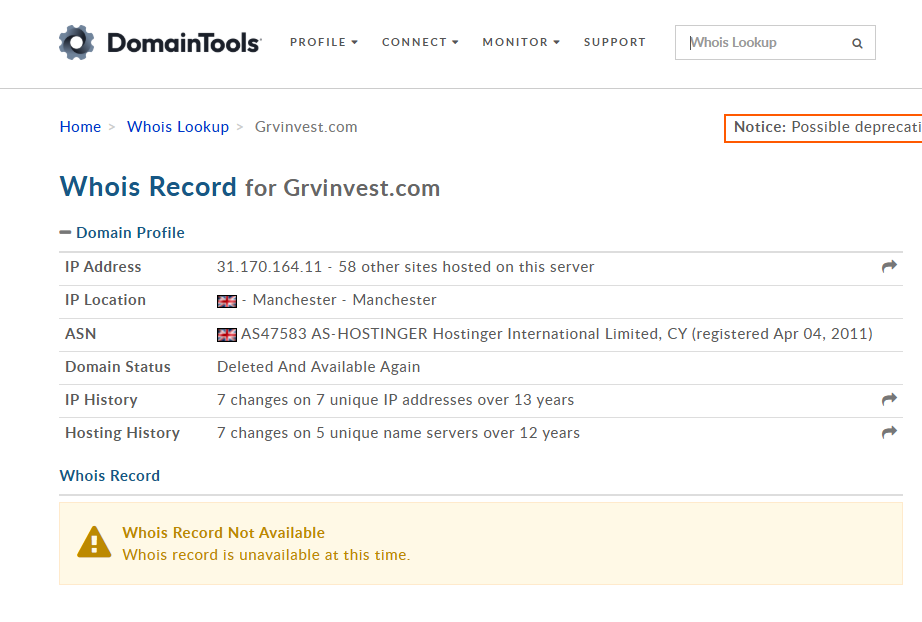Click the Whois Record section heading

109,476
